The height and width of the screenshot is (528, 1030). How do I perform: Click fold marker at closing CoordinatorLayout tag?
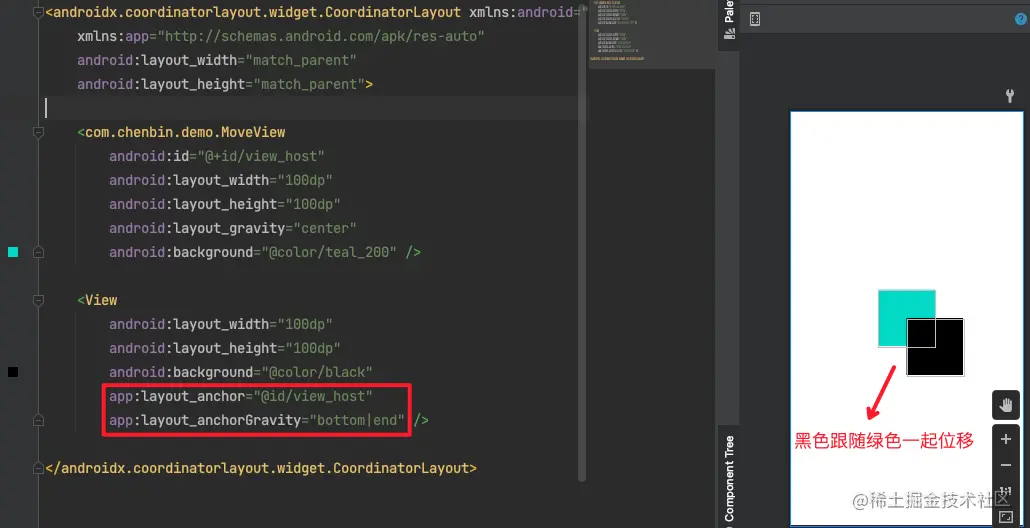coord(39,468)
